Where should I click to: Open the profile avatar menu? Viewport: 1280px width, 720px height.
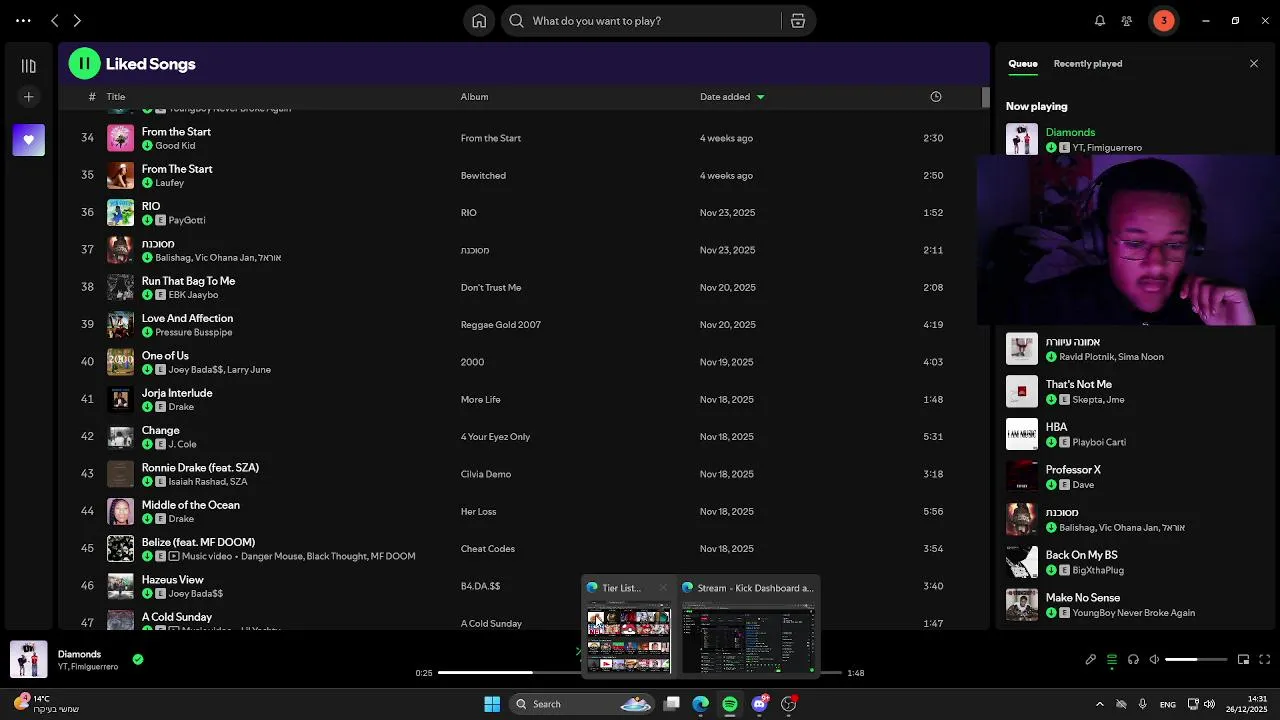pos(1163,21)
